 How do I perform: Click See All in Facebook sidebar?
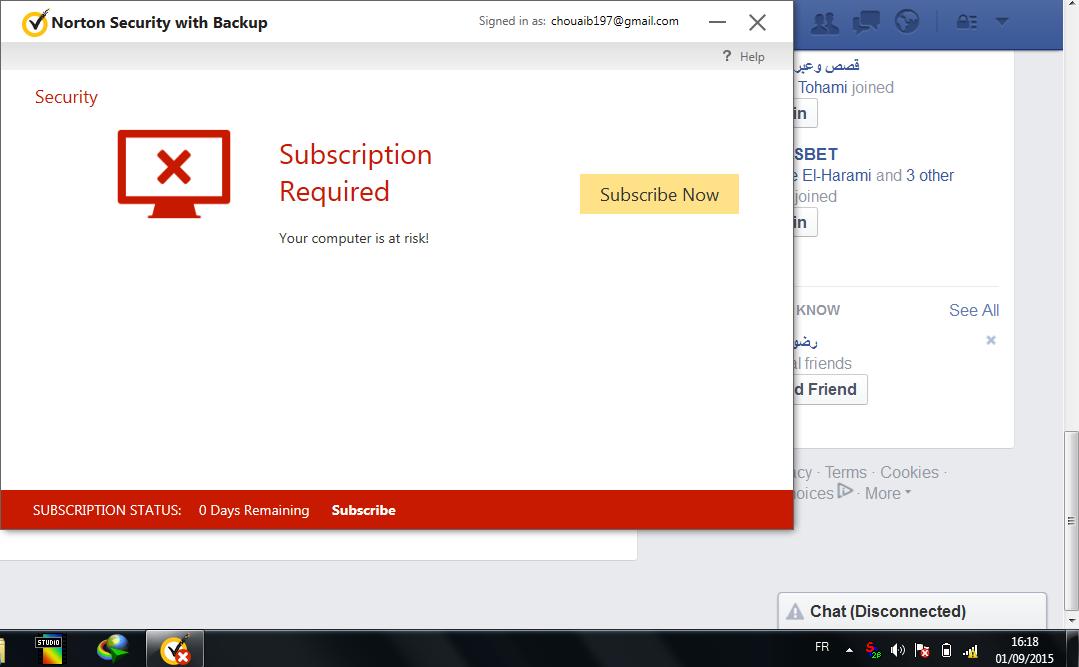974,310
